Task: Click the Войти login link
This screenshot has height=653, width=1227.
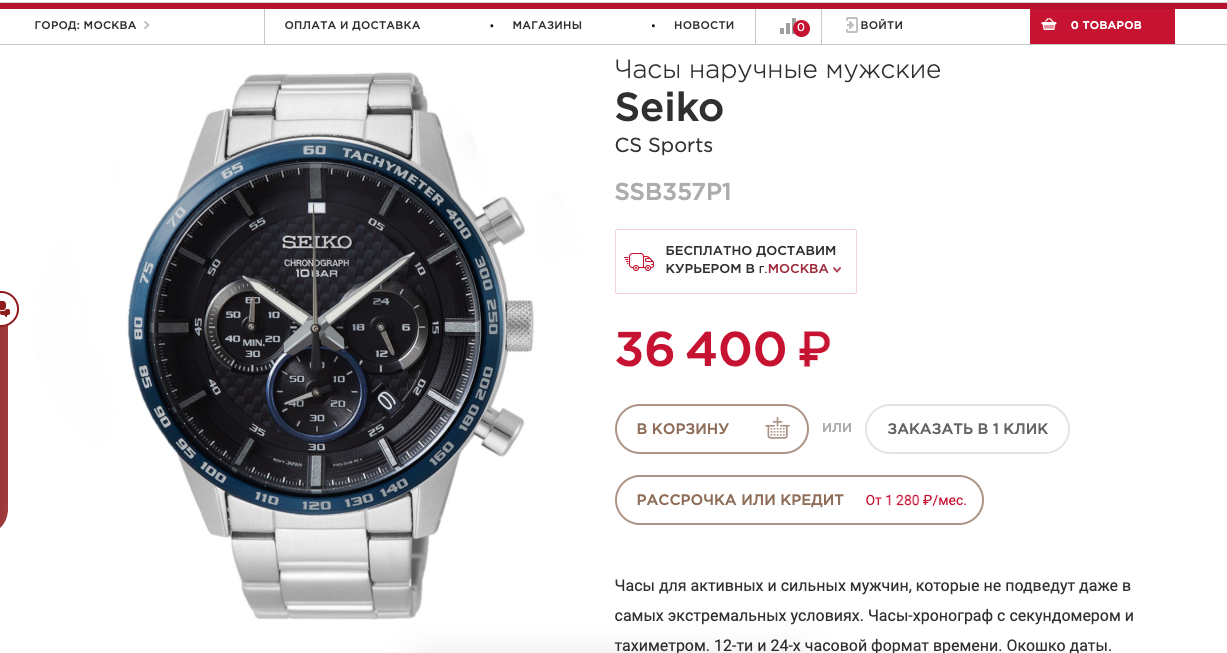Action: tap(881, 25)
